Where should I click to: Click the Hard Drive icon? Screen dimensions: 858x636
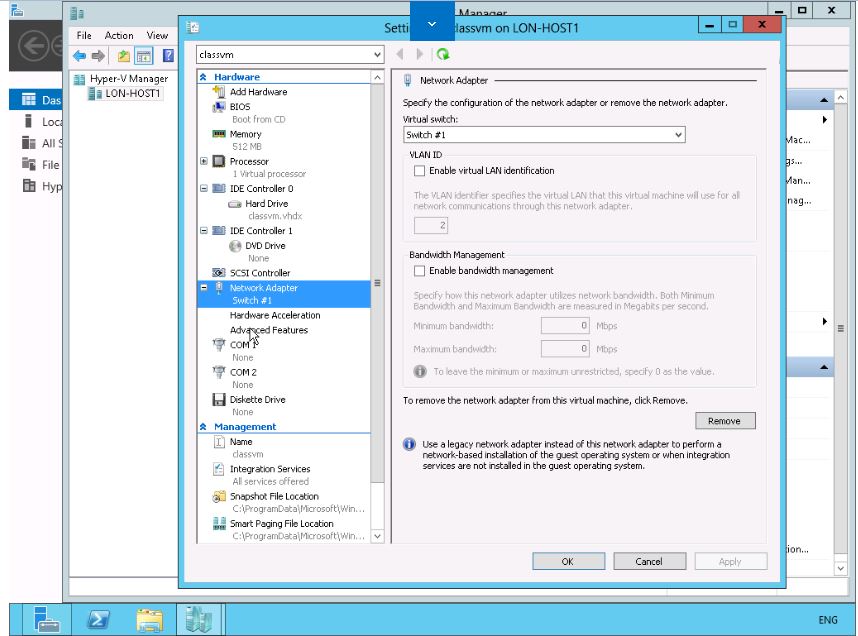pyautogui.click(x=235, y=204)
